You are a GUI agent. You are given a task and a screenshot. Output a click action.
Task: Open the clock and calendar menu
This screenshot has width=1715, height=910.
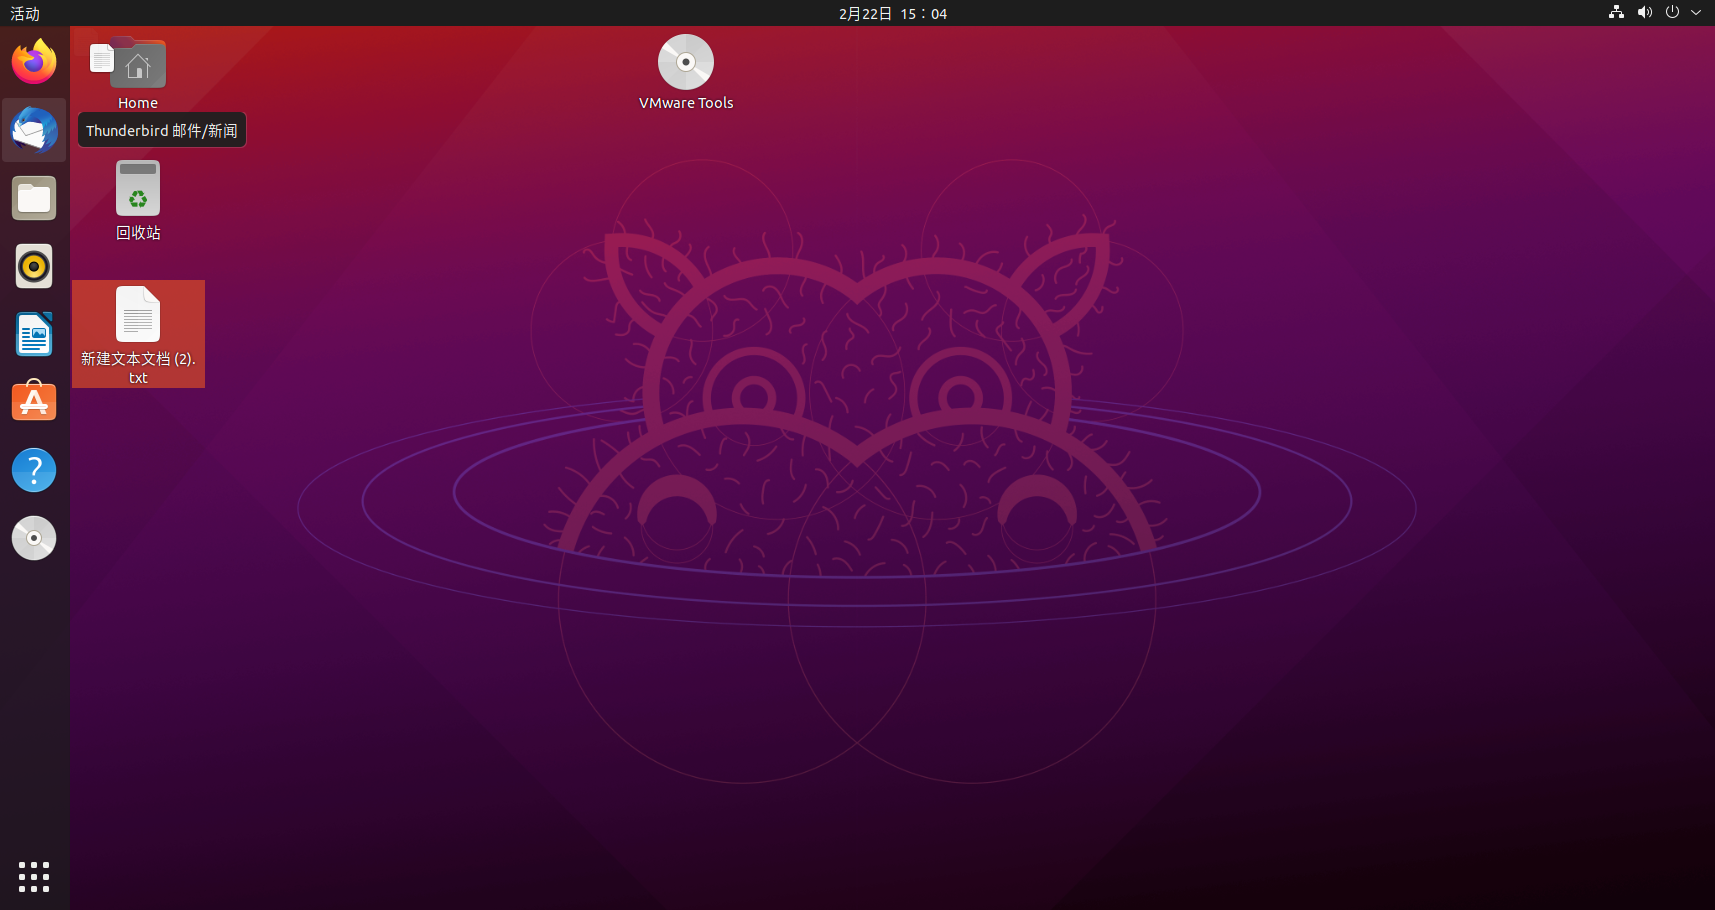(893, 13)
